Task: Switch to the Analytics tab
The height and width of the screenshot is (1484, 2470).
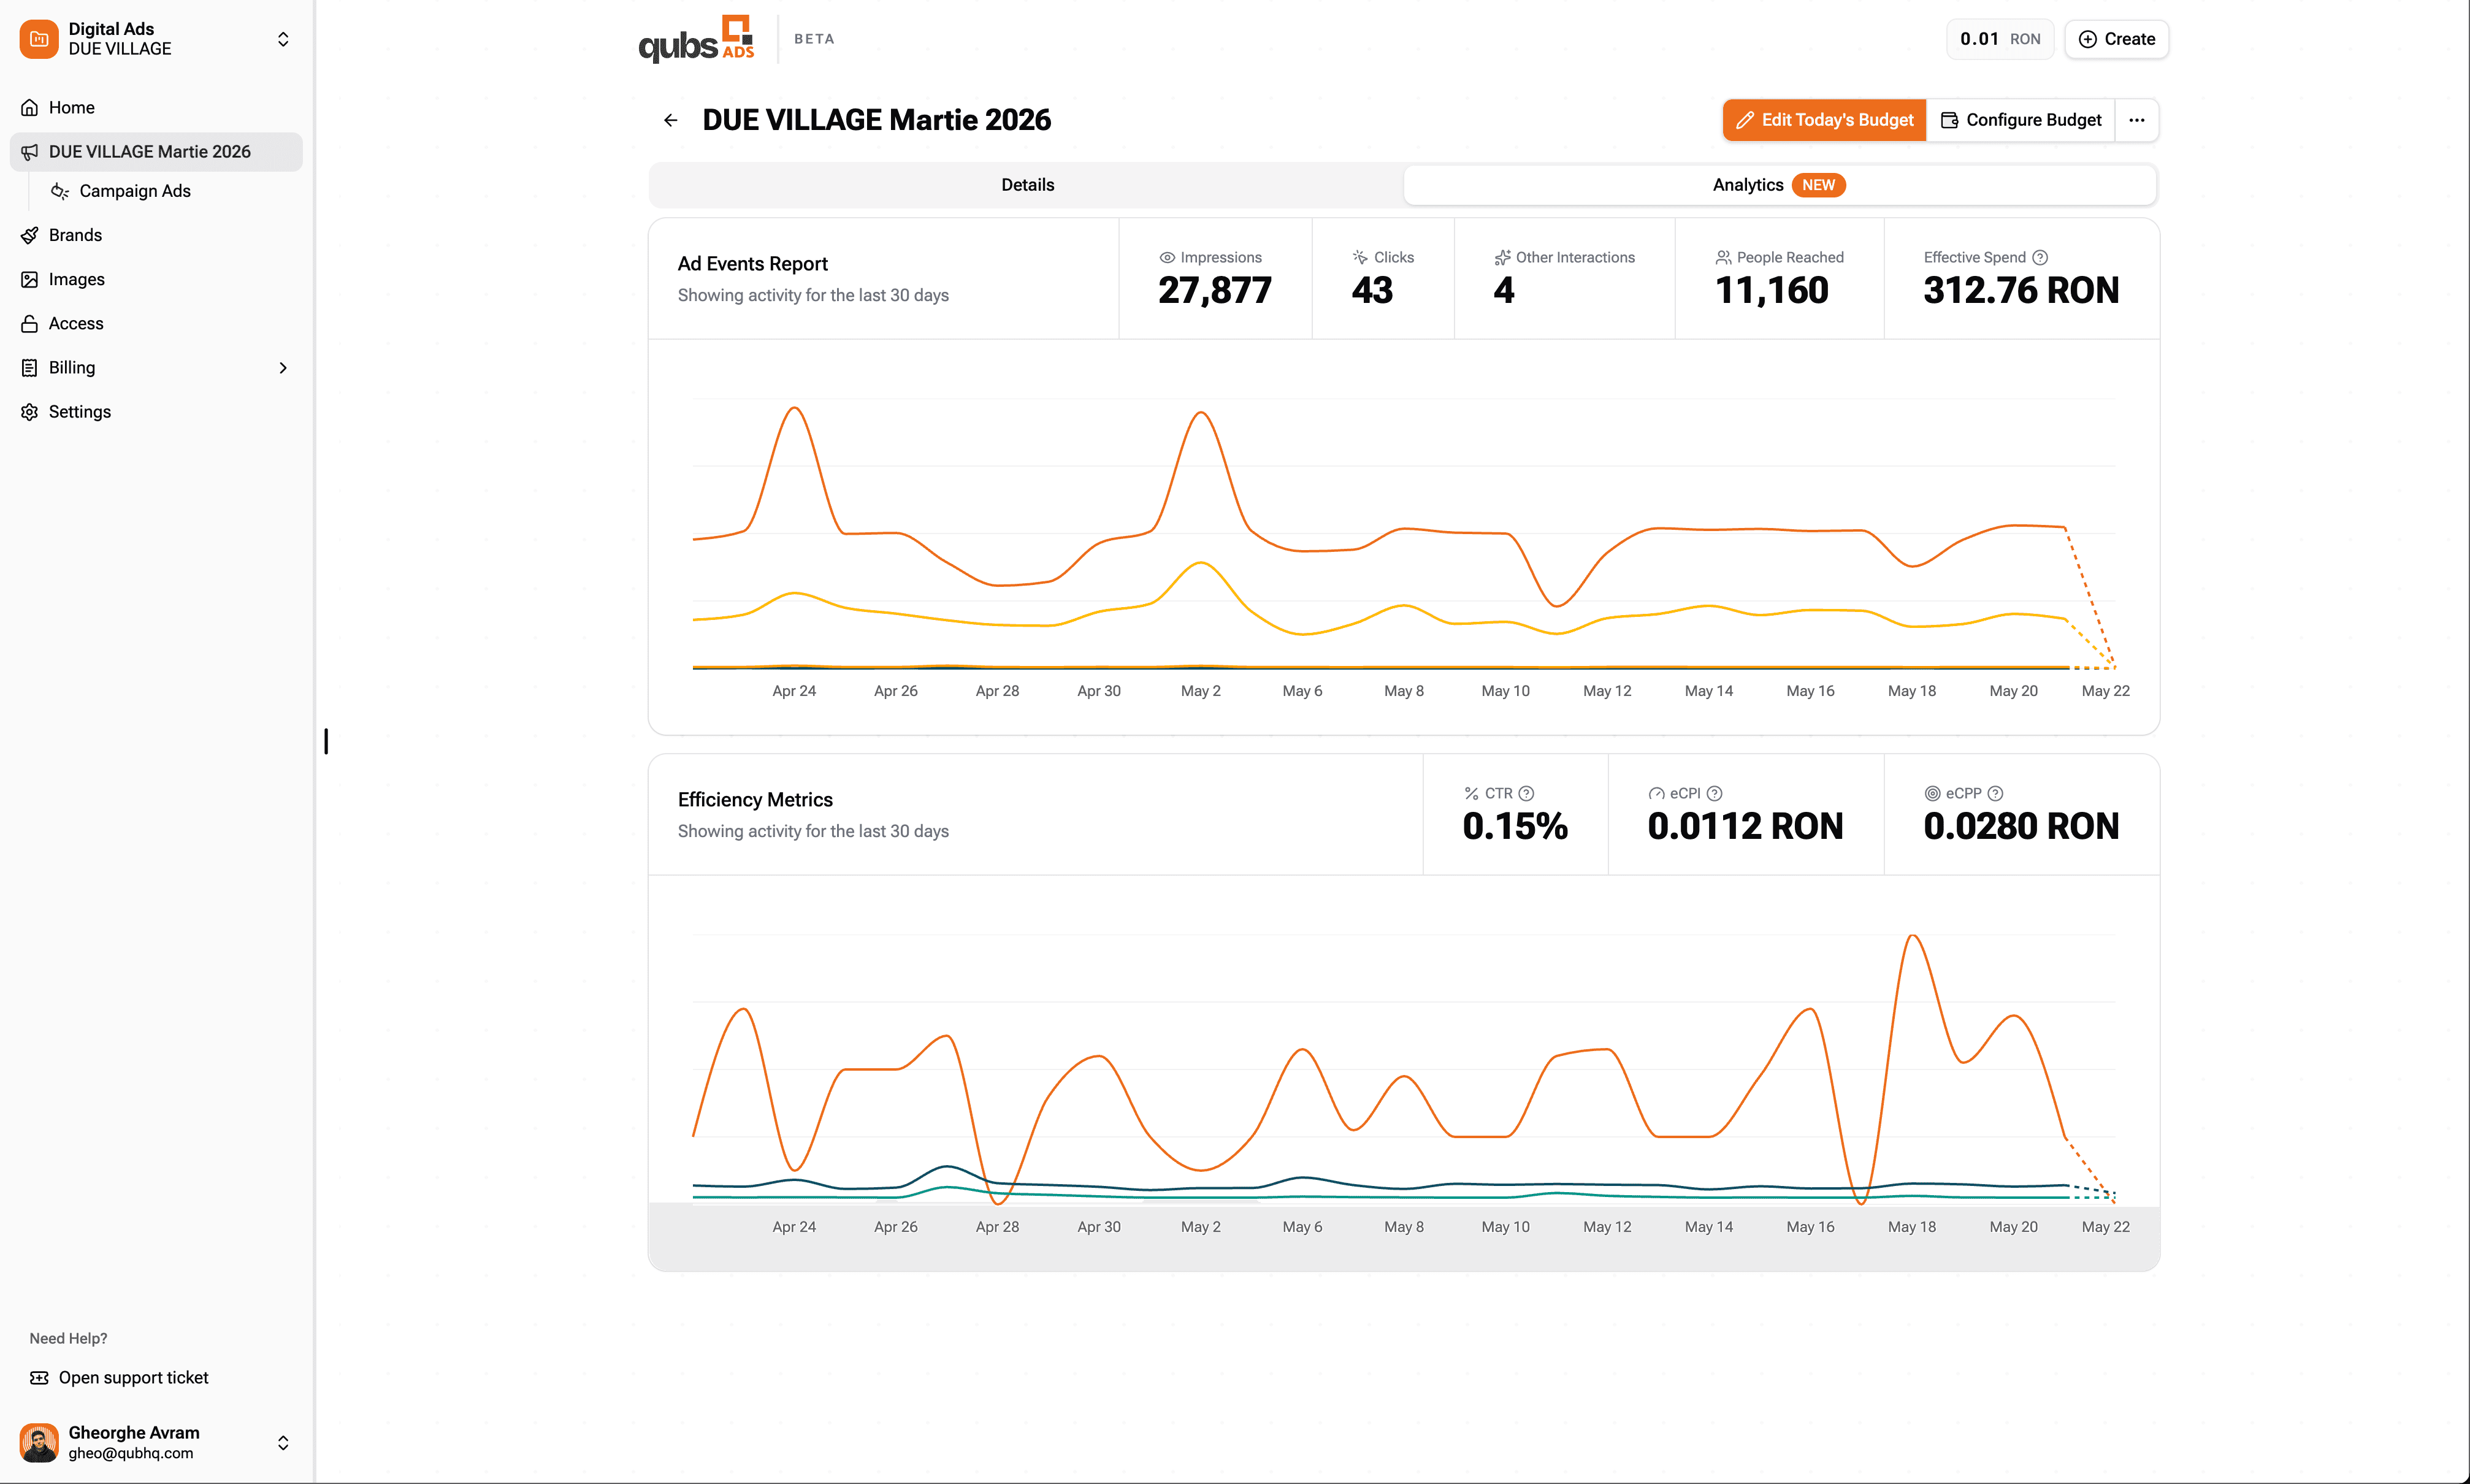Action: tap(1779, 185)
